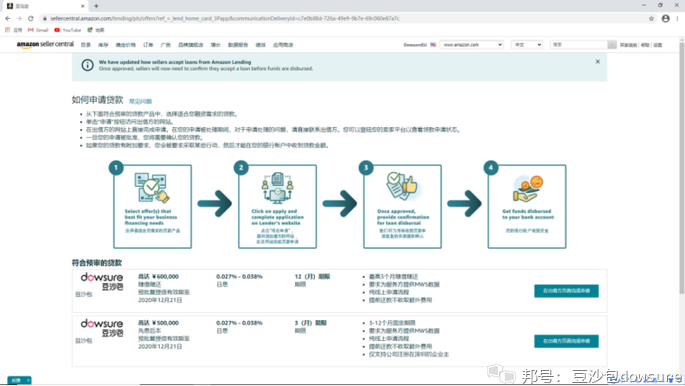685x386 pixels.
Task: Open the Gmail bookmark
Action: (38, 30)
